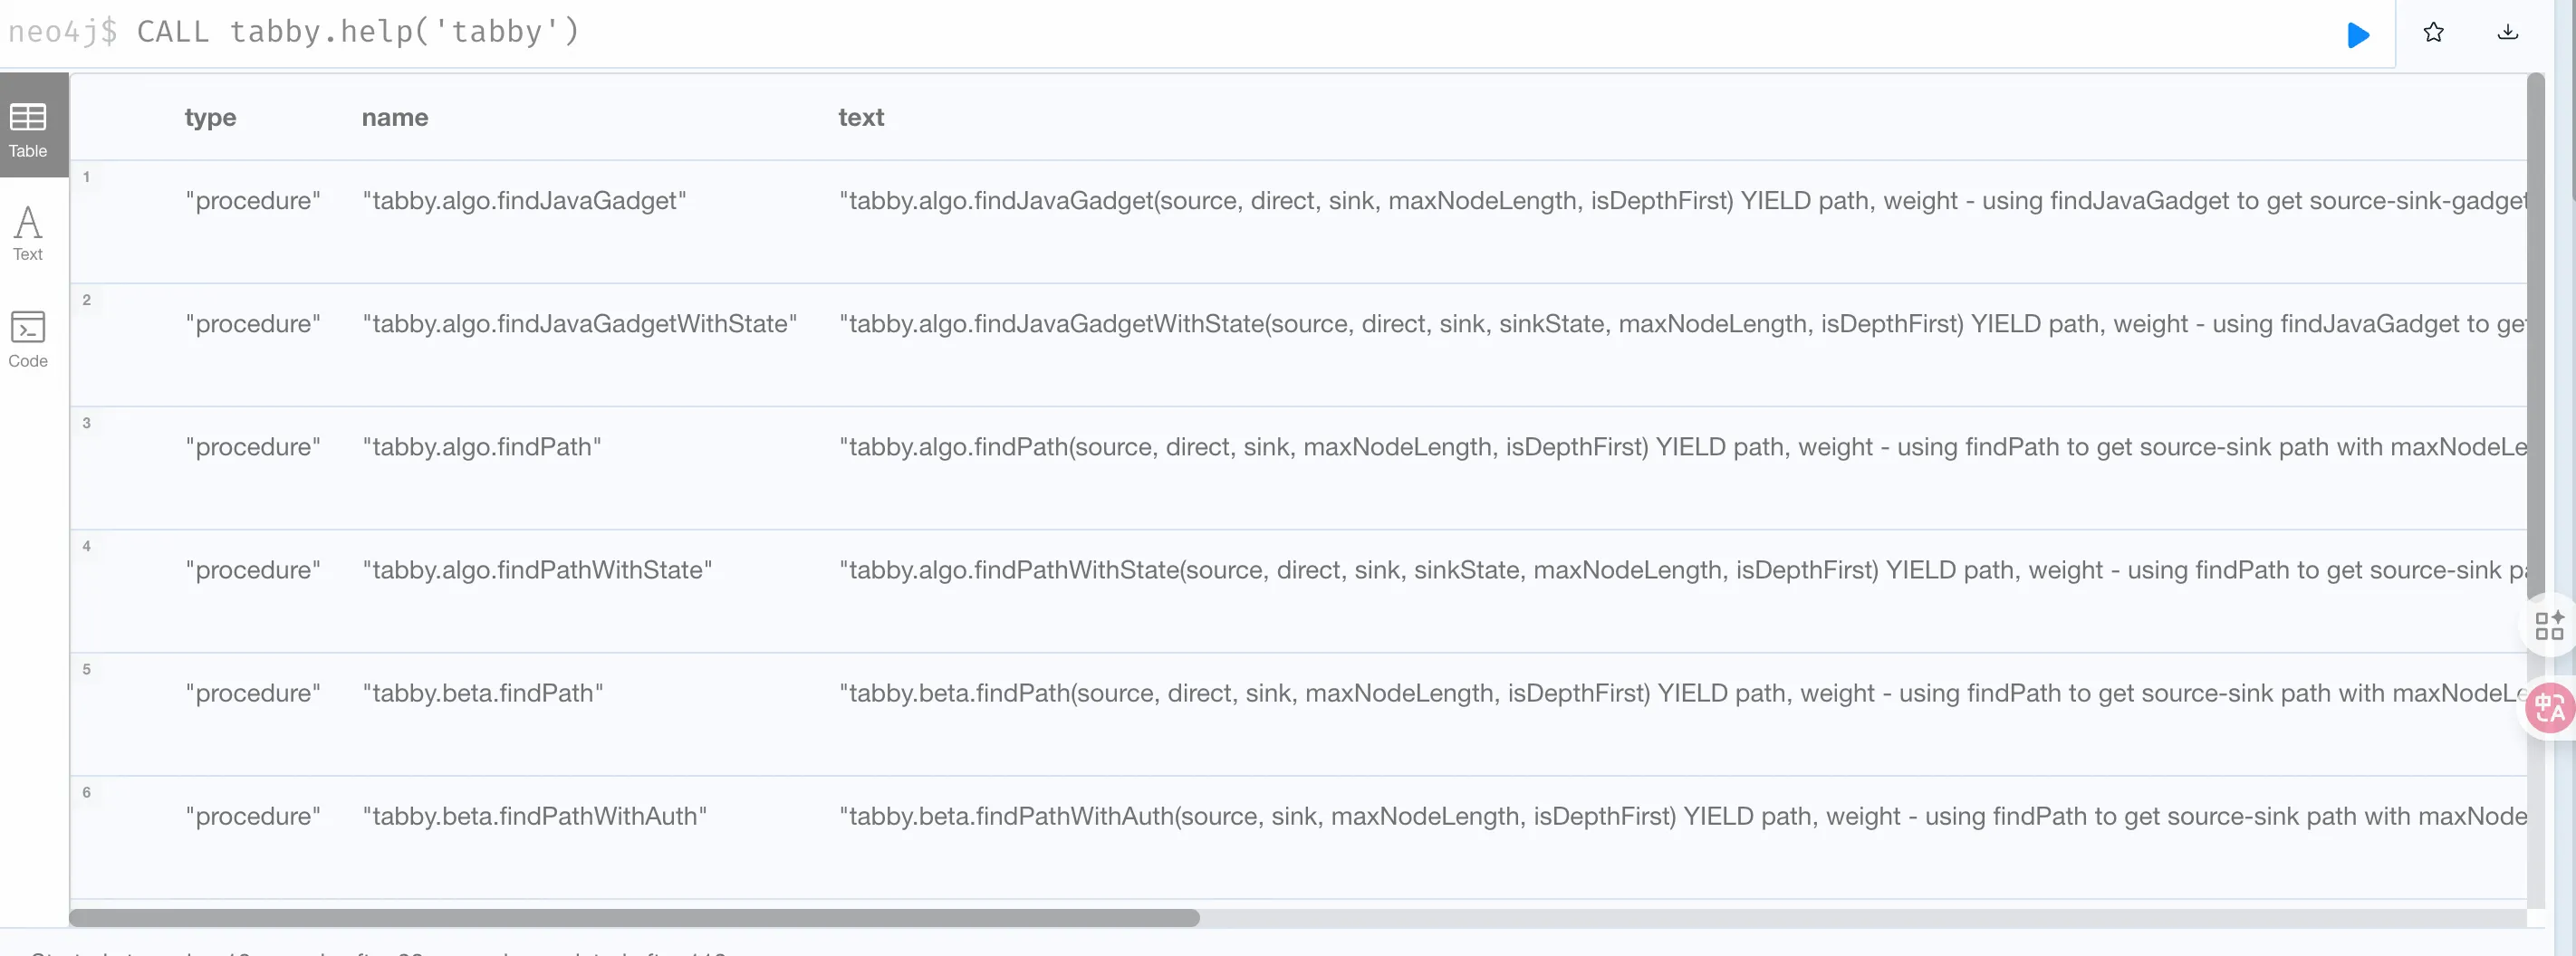This screenshot has height=956, width=2576.
Task: Click the floating grid sparkle icon
Action: tap(2549, 625)
